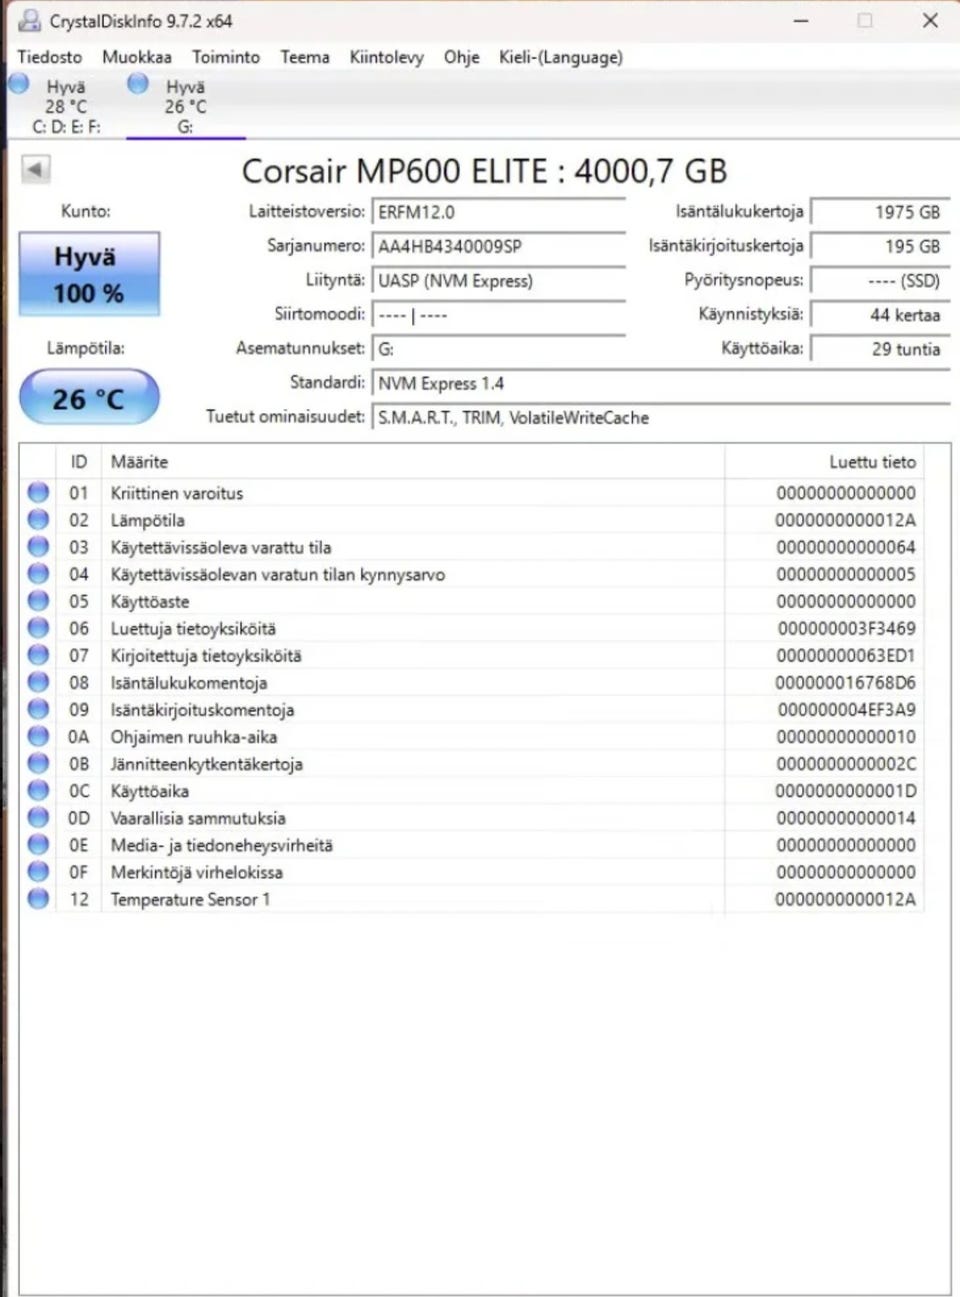Click the ID column header

pos(79,462)
